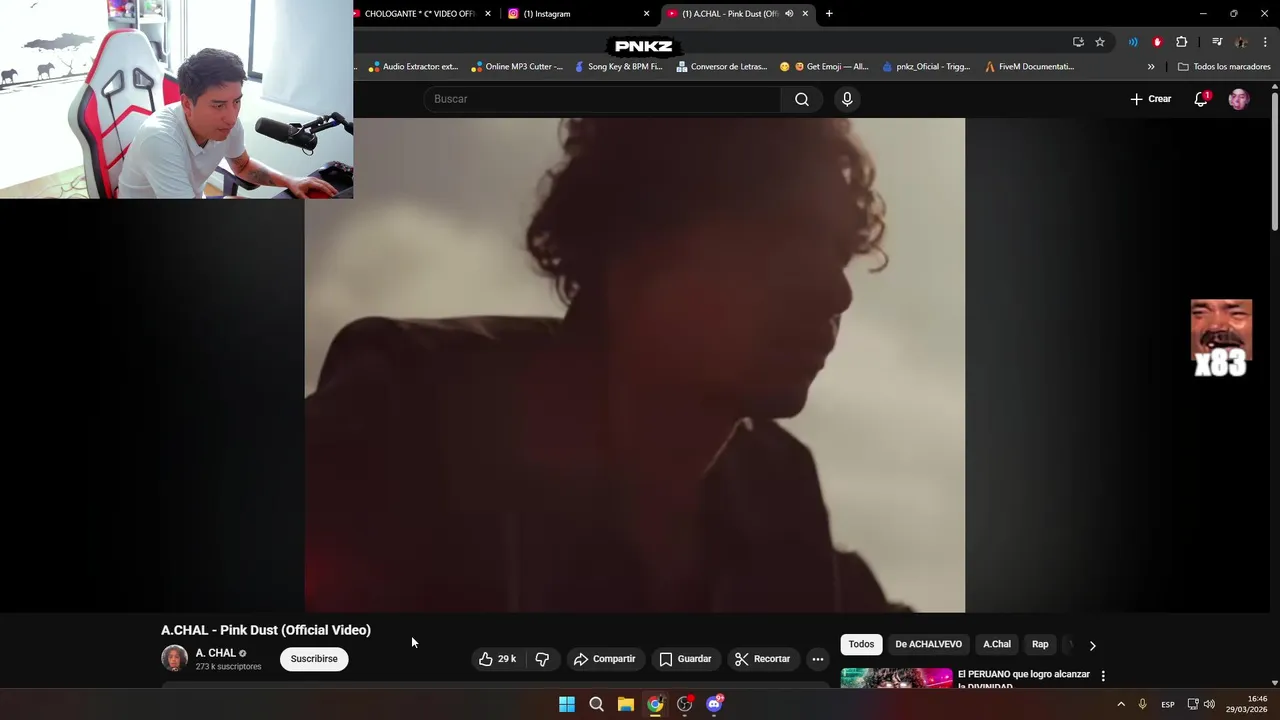Open Chrome profile avatar in toolbar
The image size is (1280, 720).
1241,42
